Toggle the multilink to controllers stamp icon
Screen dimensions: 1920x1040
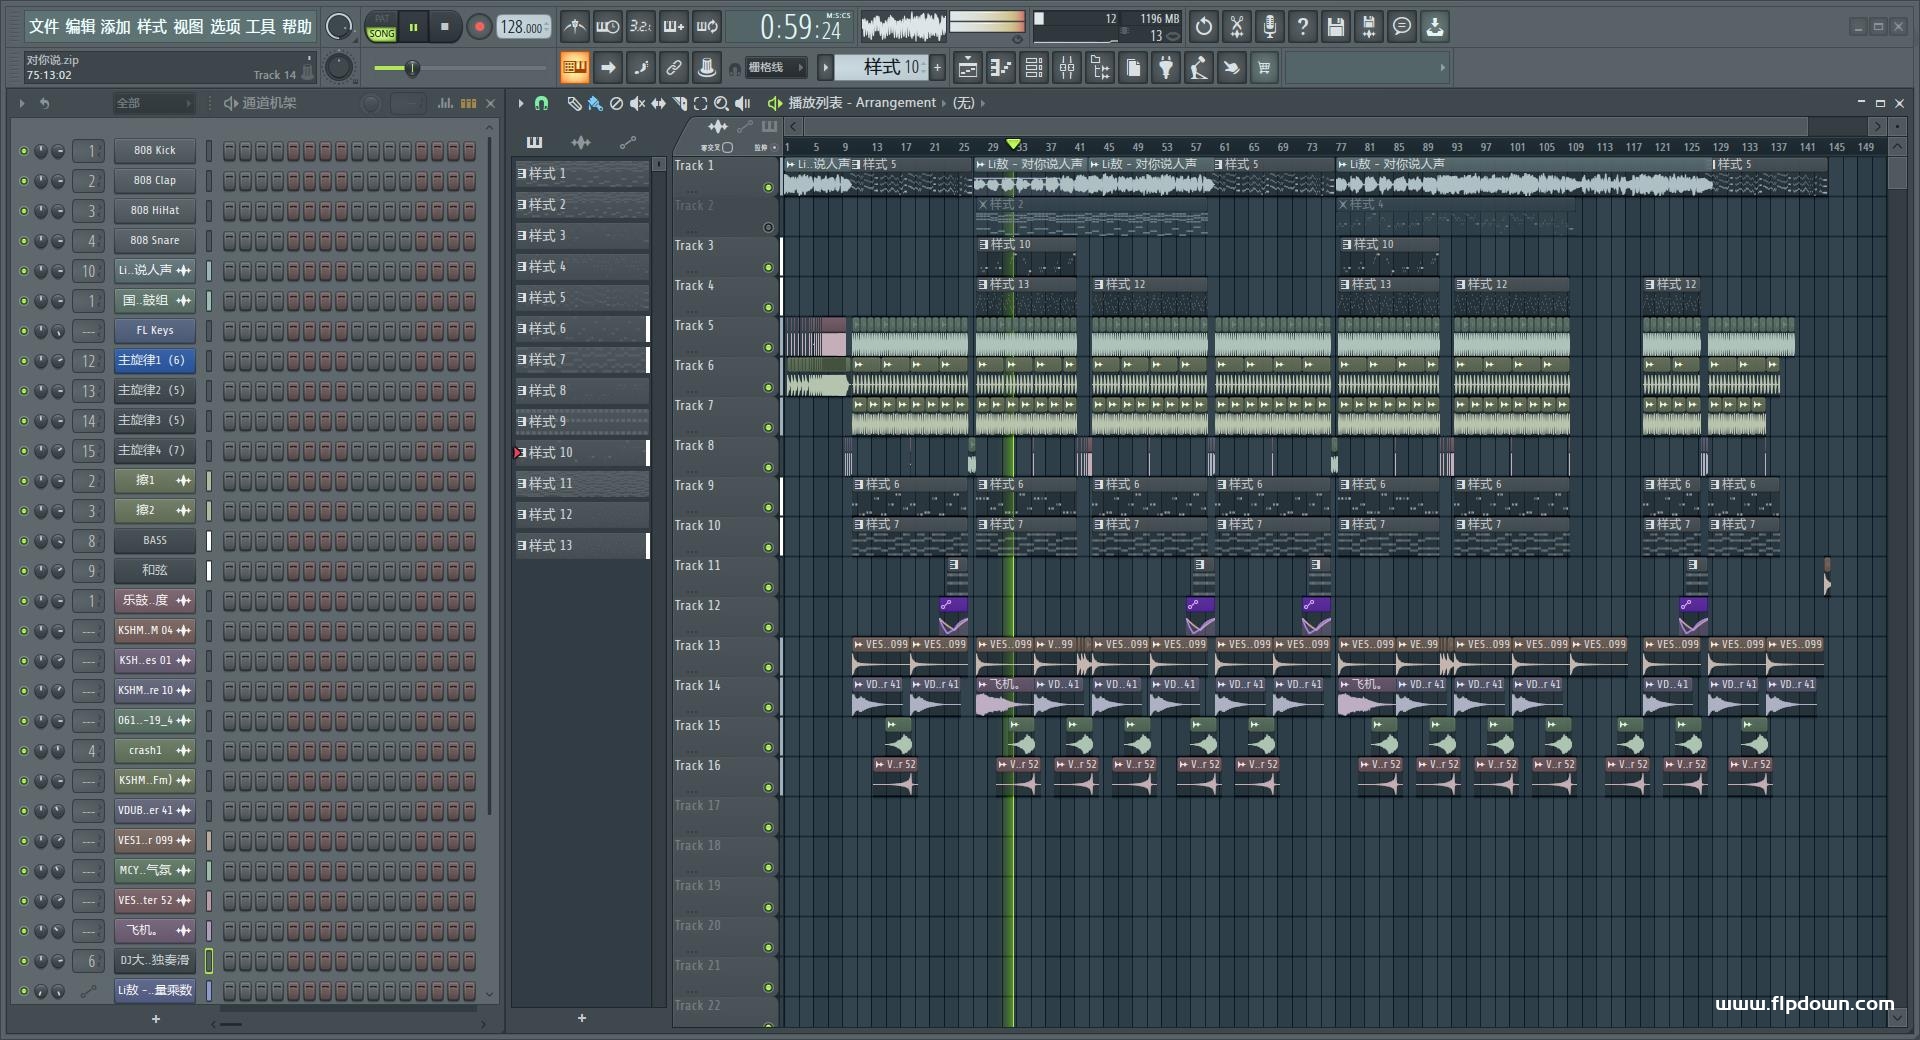pos(707,68)
